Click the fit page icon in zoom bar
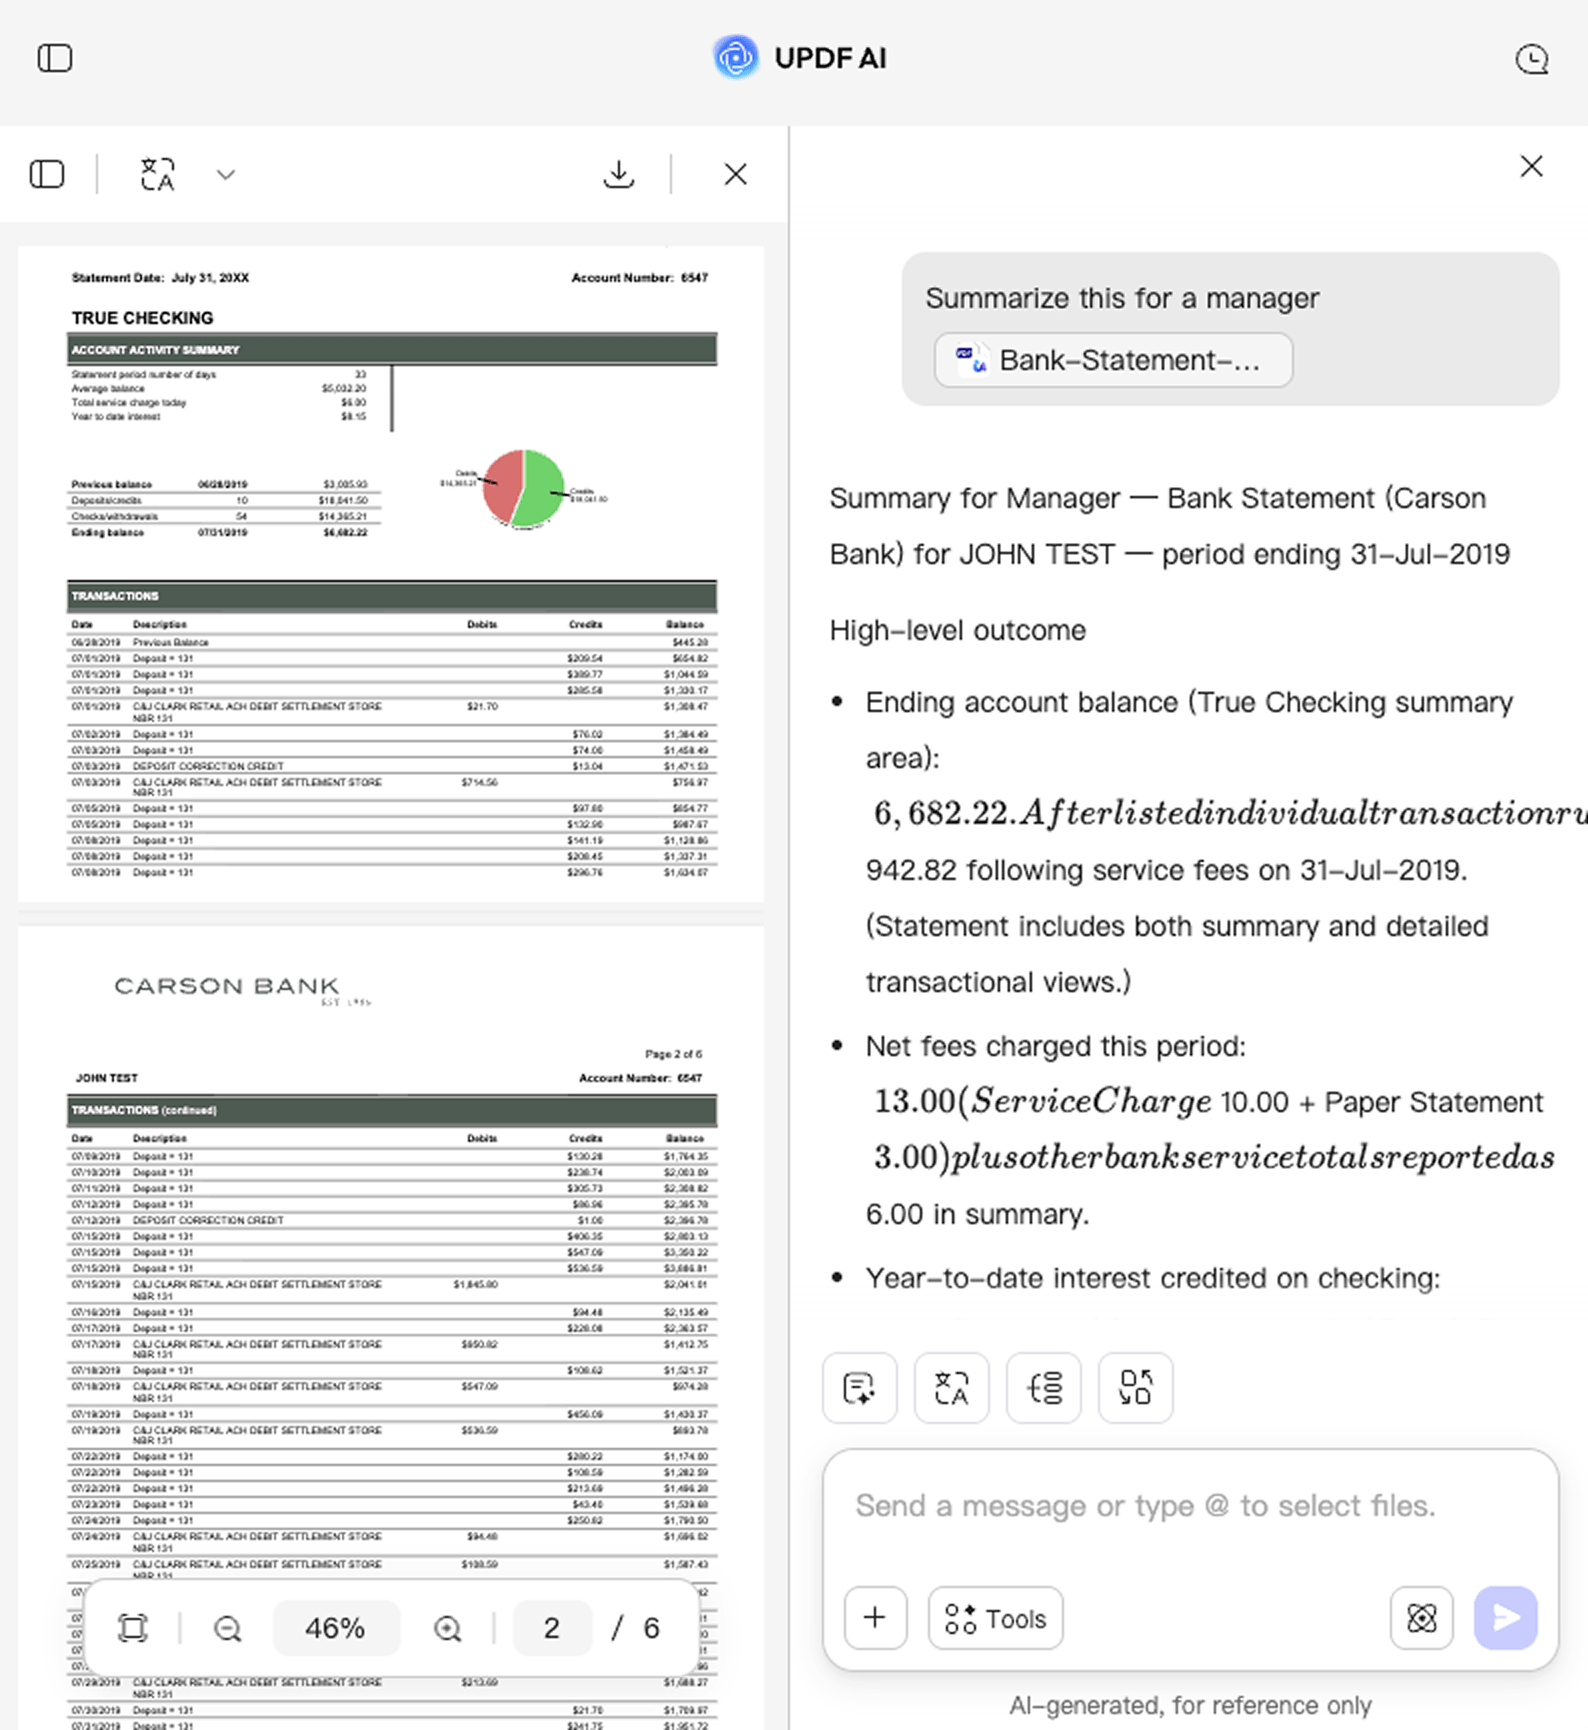The image size is (1588, 1730). point(133,1628)
